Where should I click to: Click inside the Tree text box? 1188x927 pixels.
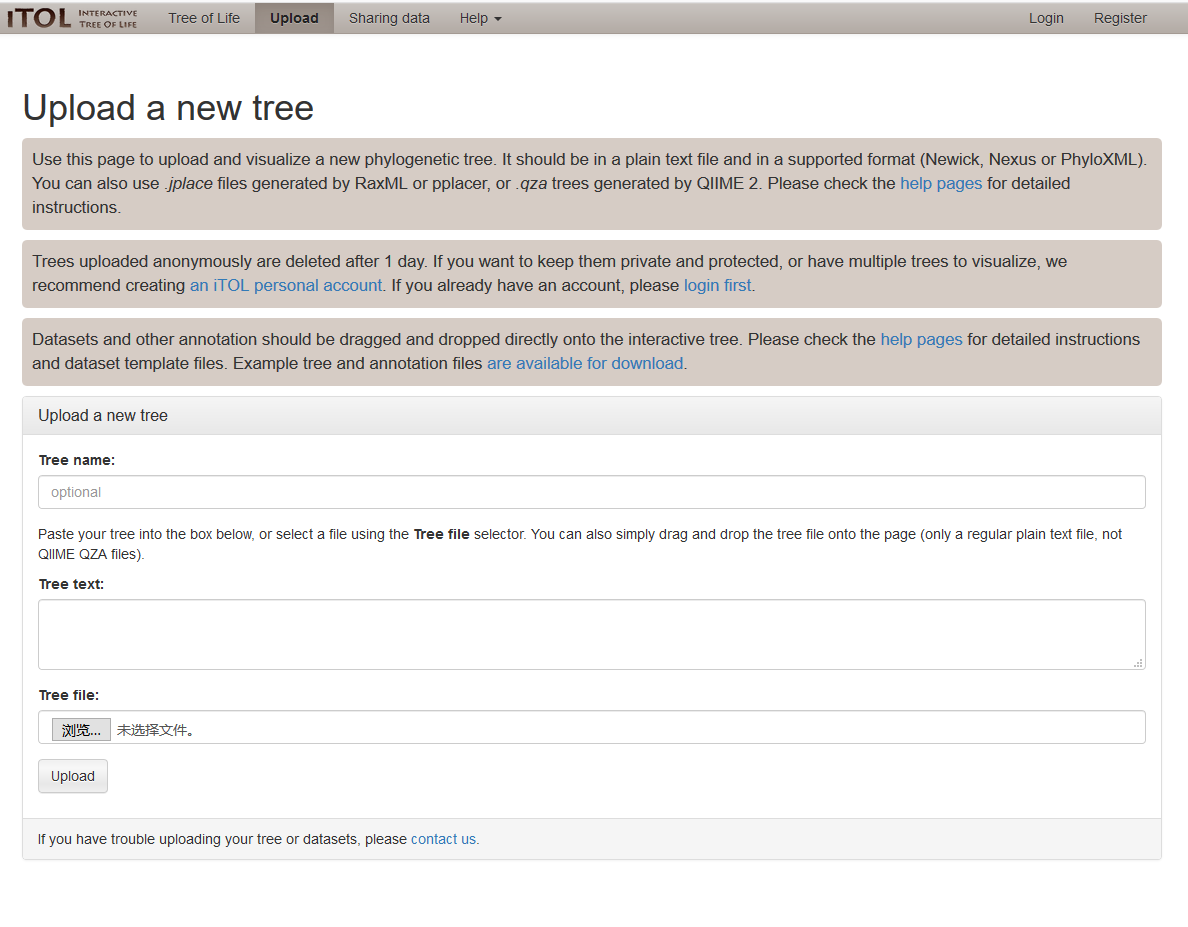(x=591, y=634)
